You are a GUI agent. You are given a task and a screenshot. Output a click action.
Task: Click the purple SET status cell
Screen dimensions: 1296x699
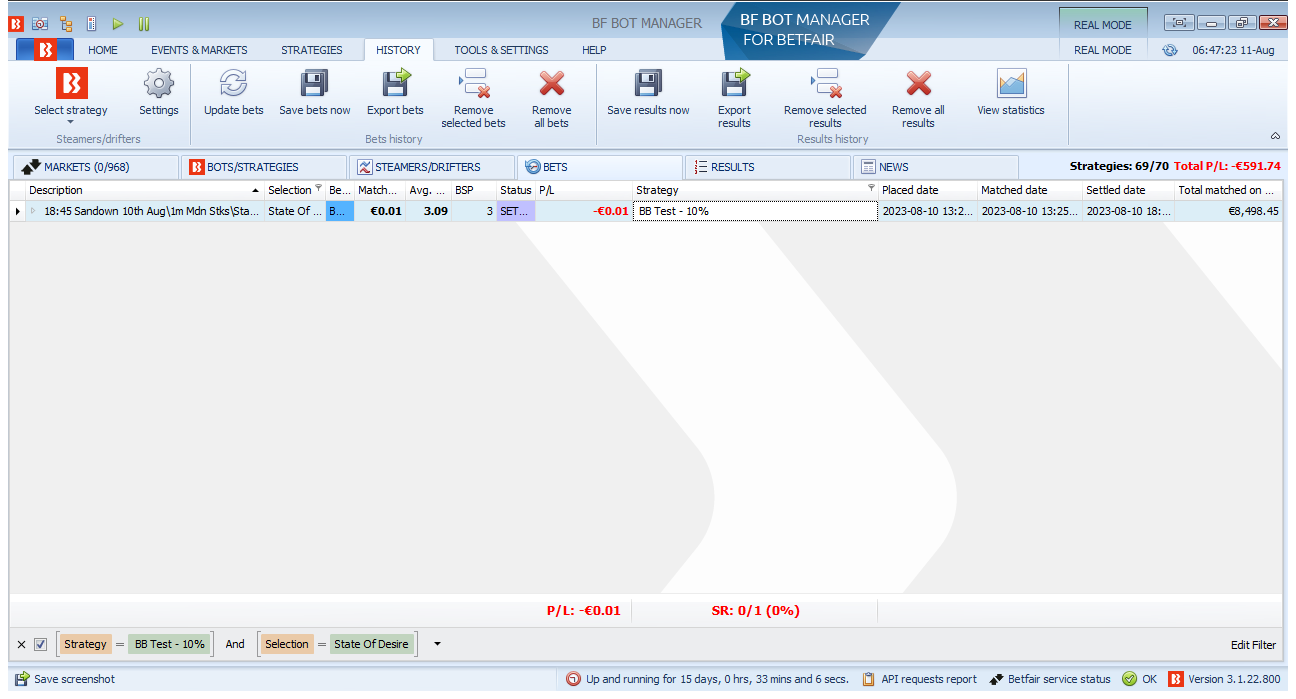[516, 211]
